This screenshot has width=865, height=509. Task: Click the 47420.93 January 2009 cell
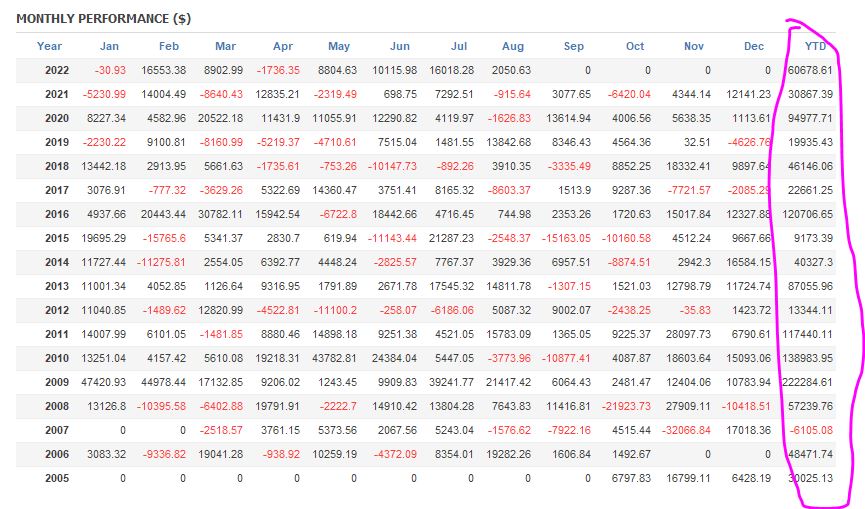98,382
